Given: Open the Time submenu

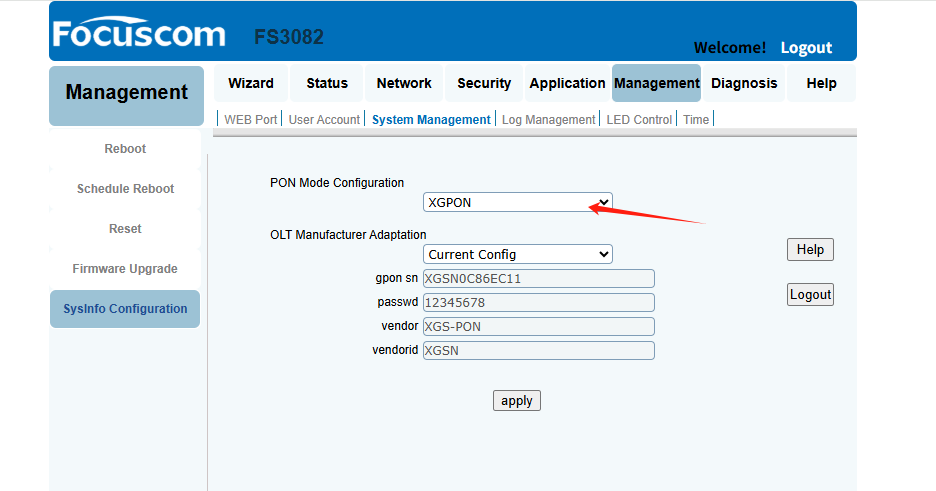Looking at the screenshot, I should coord(696,119).
